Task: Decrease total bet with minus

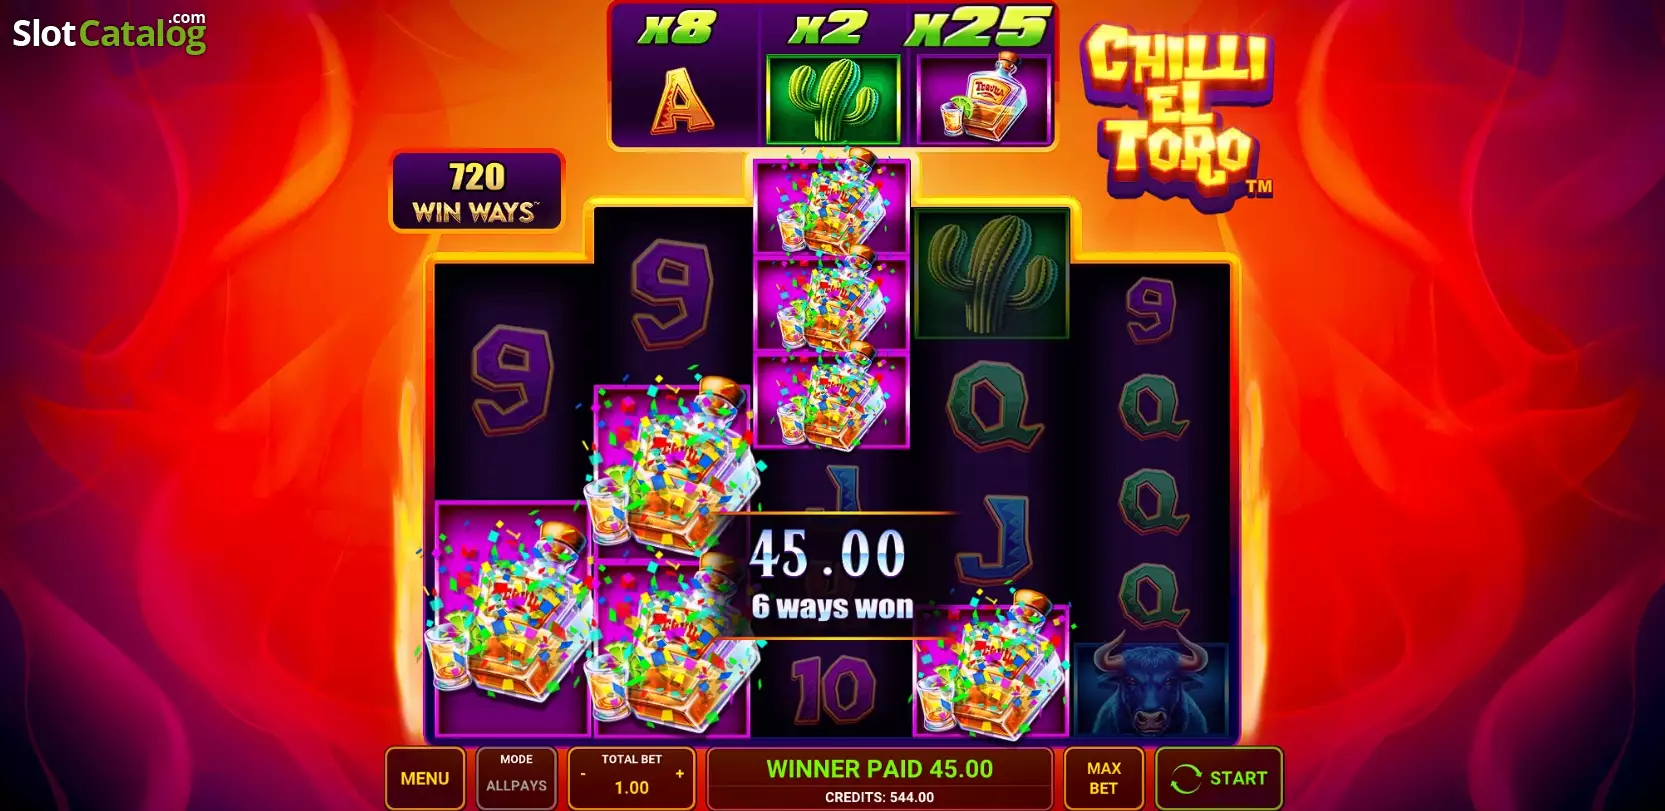Action: tap(583, 774)
